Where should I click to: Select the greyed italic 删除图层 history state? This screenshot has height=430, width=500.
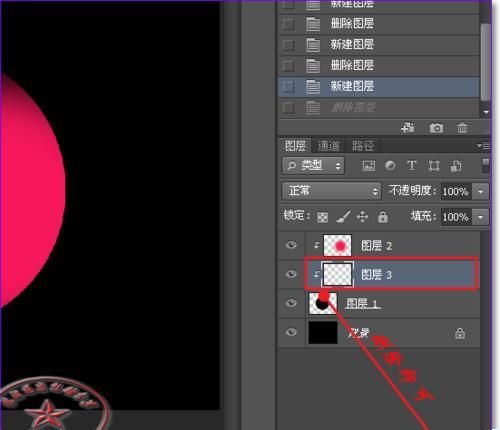coord(379,107)
